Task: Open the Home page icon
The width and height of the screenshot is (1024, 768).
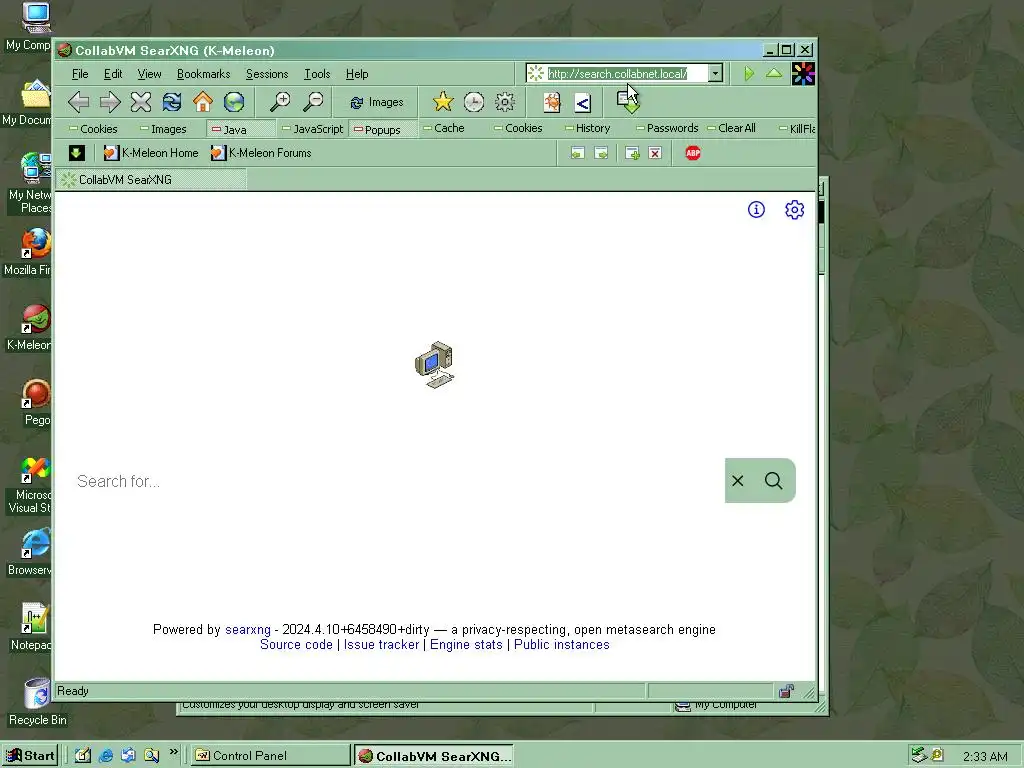Action: 203,102
